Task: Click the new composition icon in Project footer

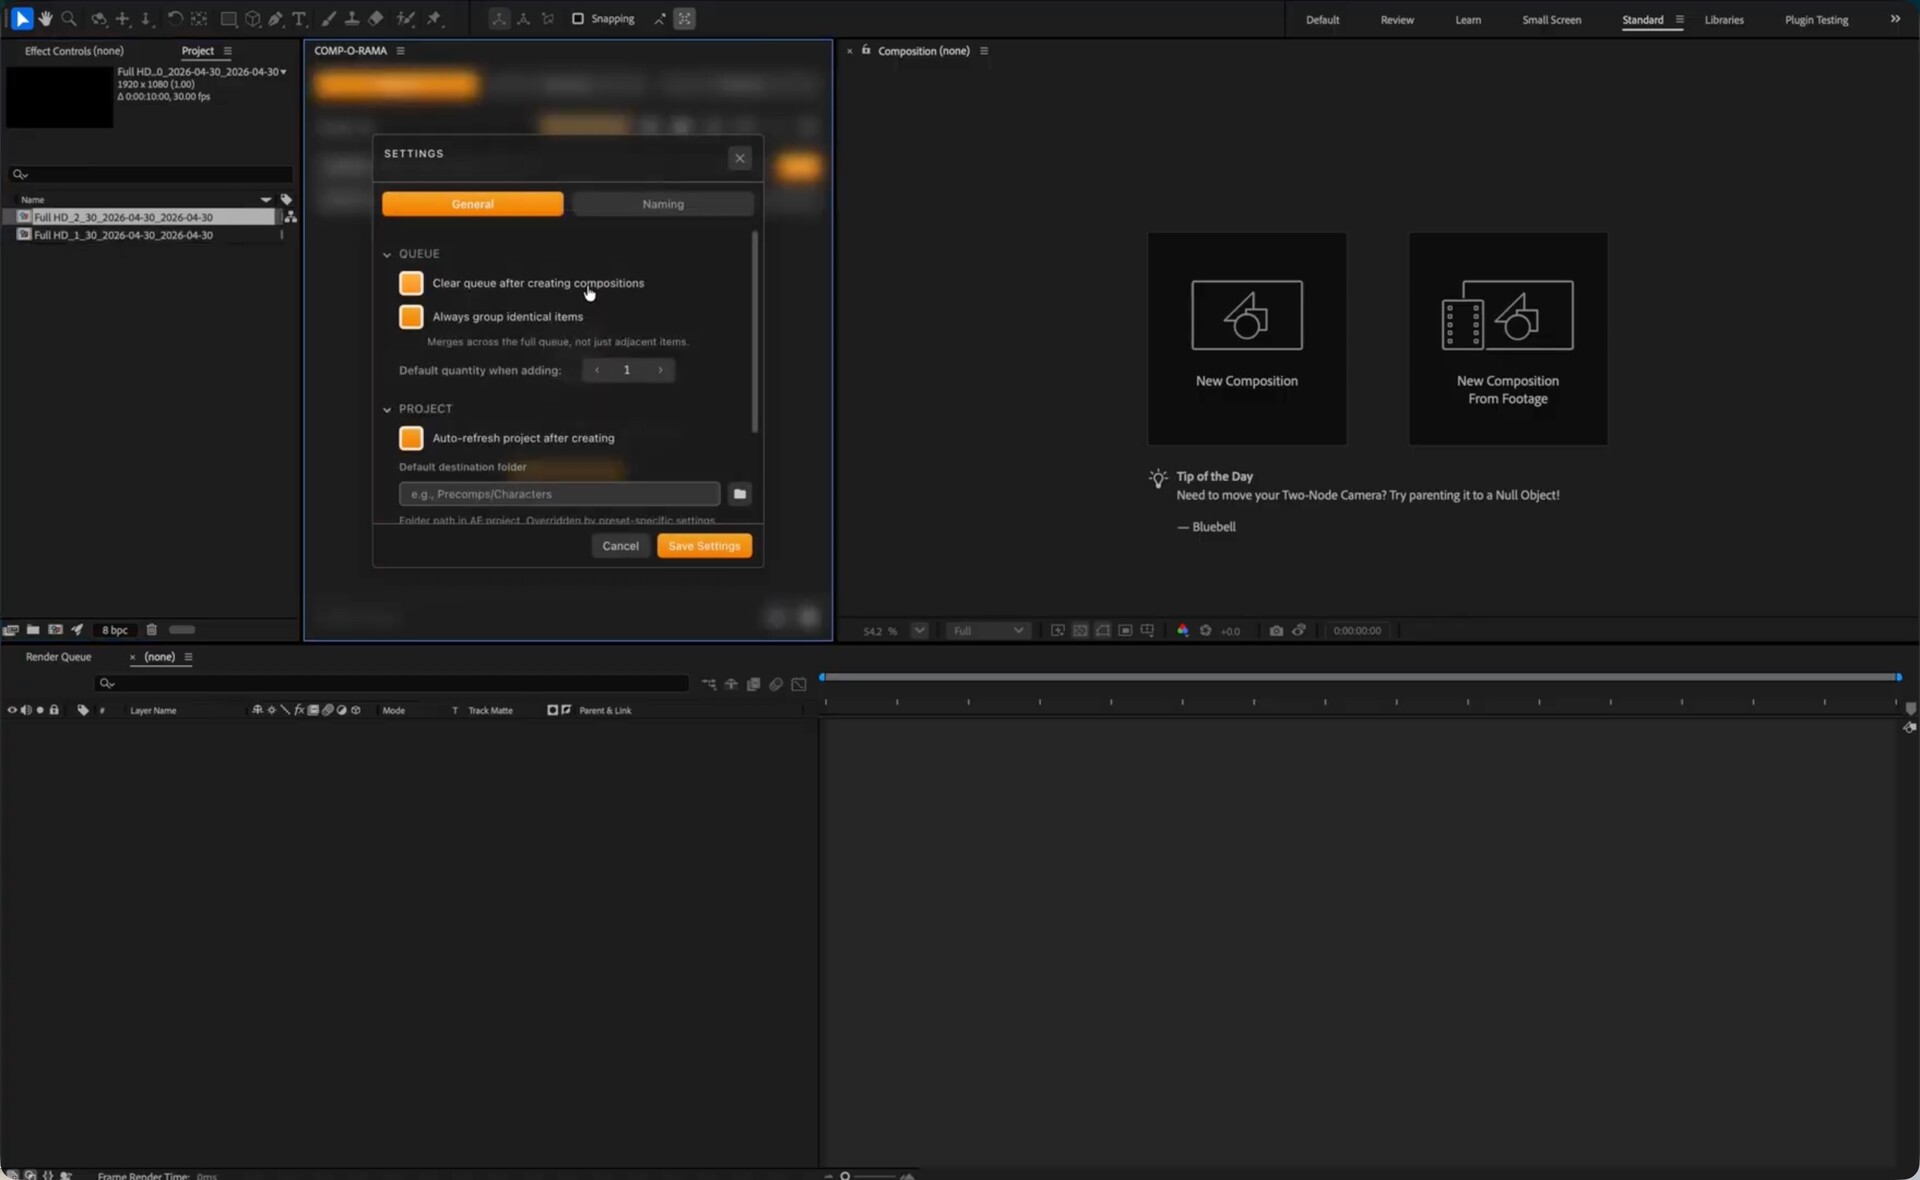Action: pyautogui.click(x=56, y=630)
